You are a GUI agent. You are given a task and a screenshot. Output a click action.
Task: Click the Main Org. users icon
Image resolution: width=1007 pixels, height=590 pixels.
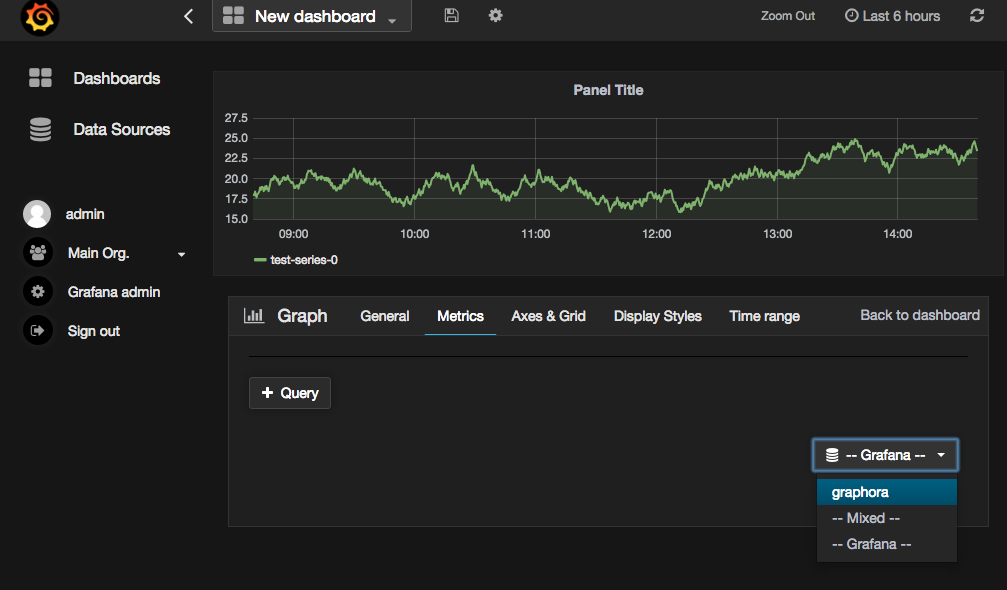pos(38,252)
